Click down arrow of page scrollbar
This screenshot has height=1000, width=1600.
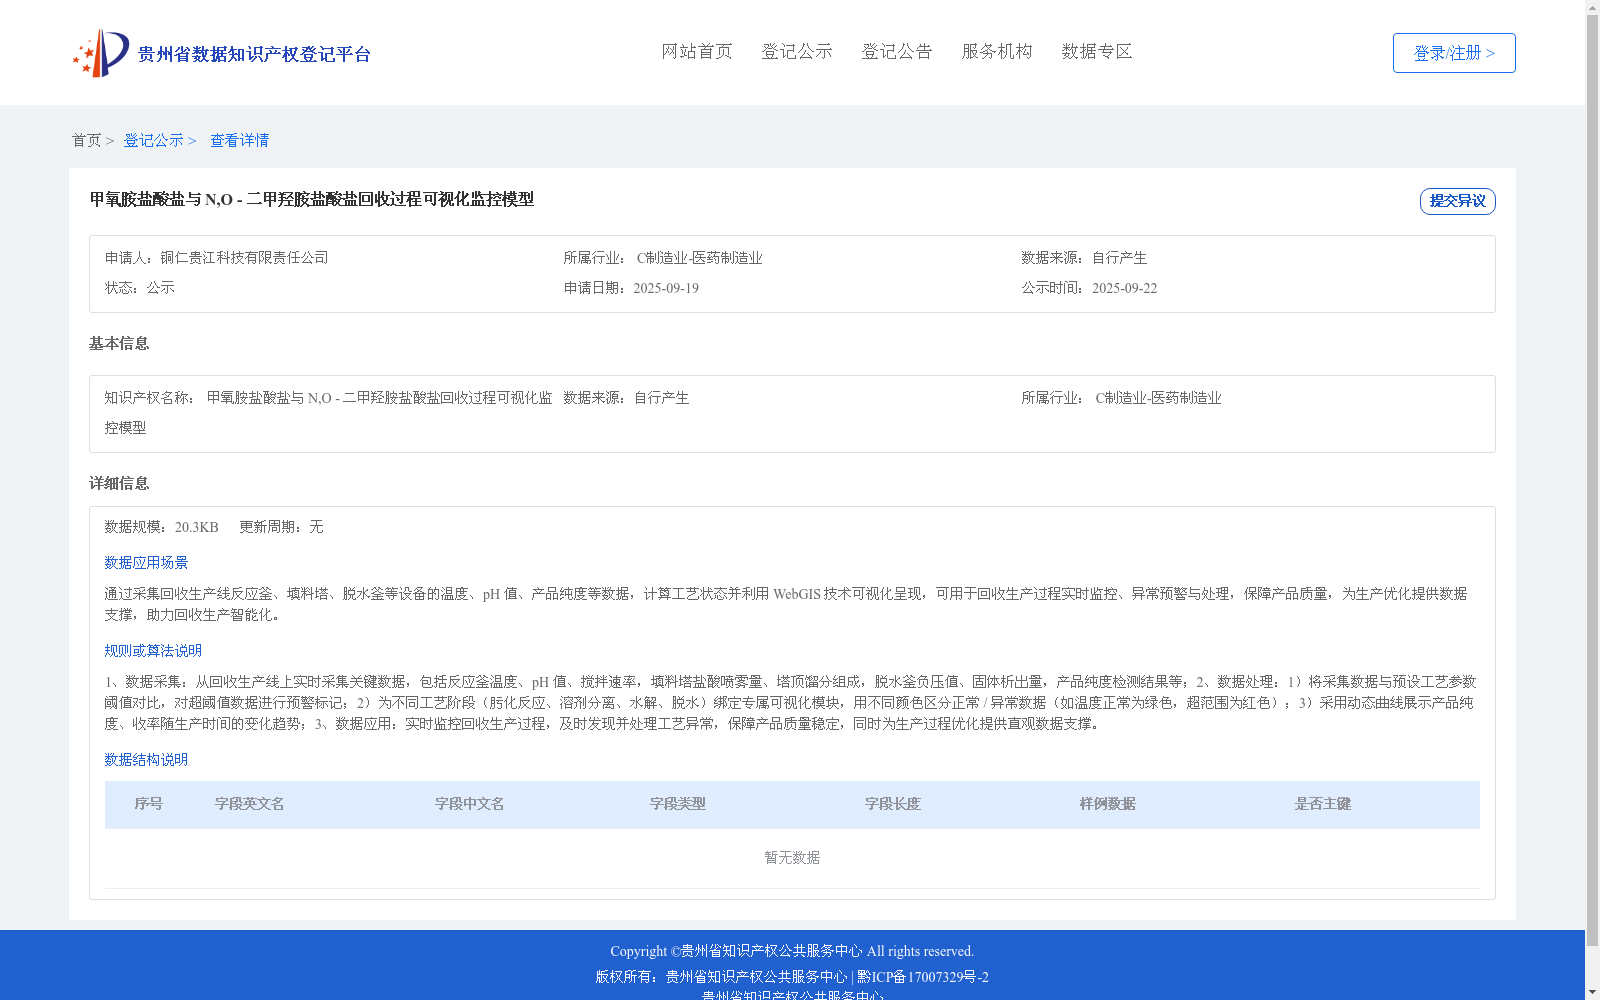[1592, 992]
